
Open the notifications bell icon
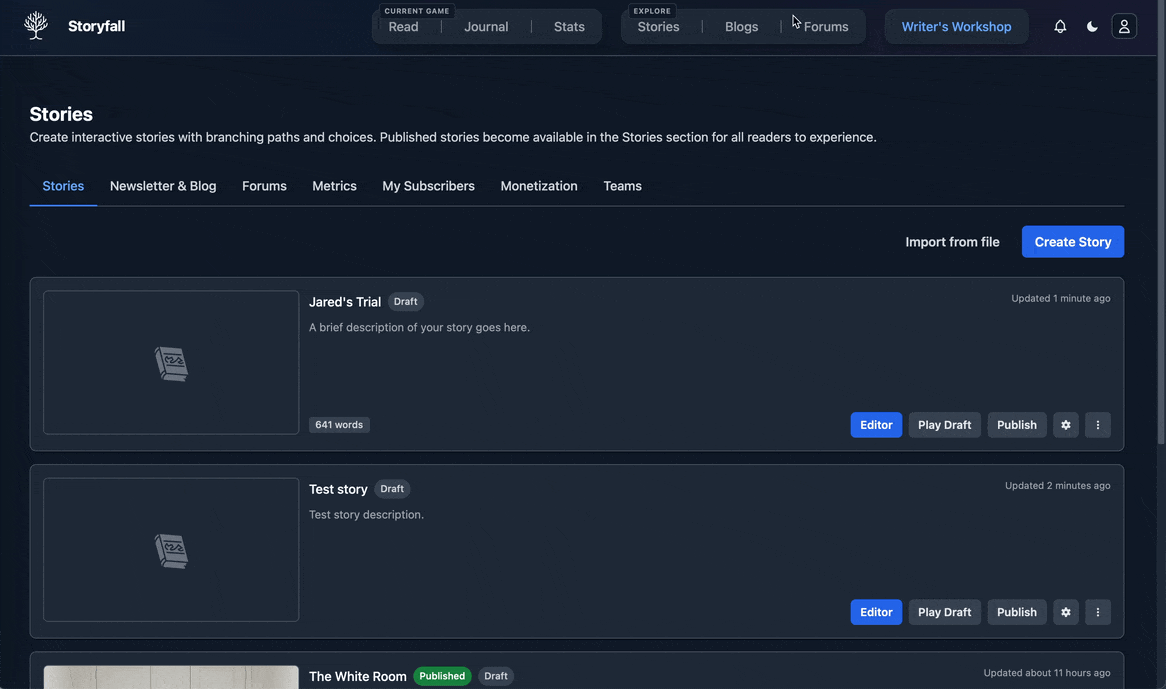click(x=1060, y=27)
